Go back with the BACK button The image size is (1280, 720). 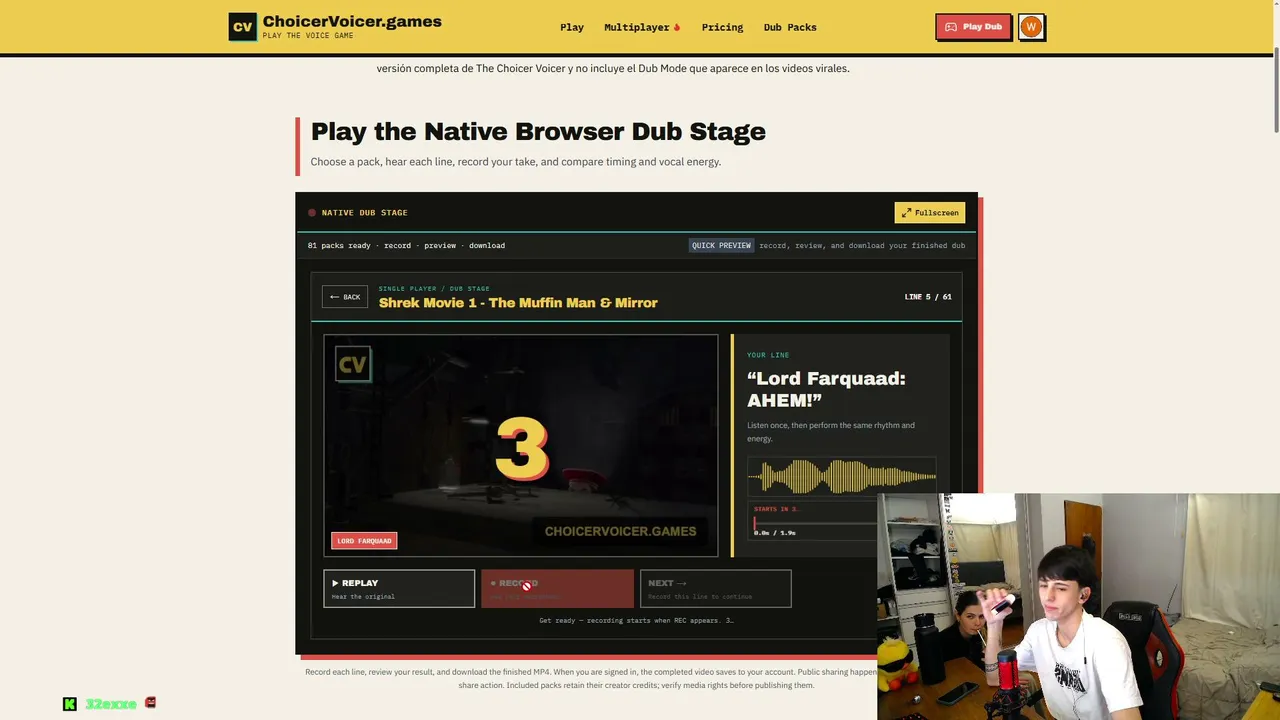pyautogui.click(x=345, y=297)
